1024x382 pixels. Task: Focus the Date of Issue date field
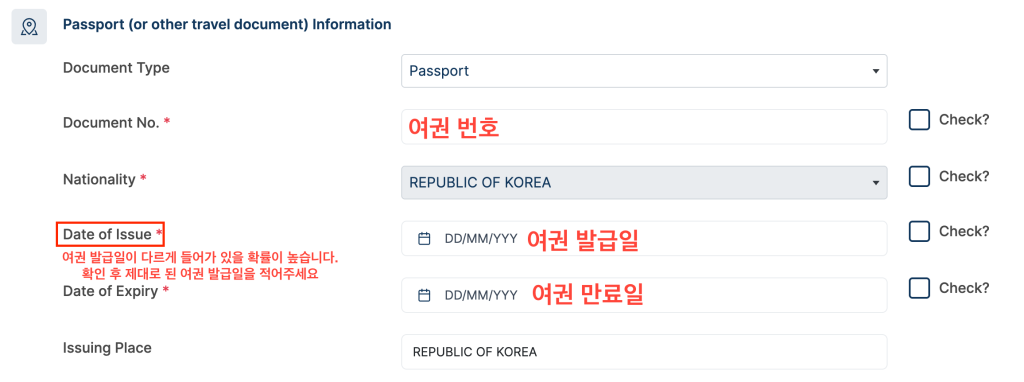coord(644,239)
